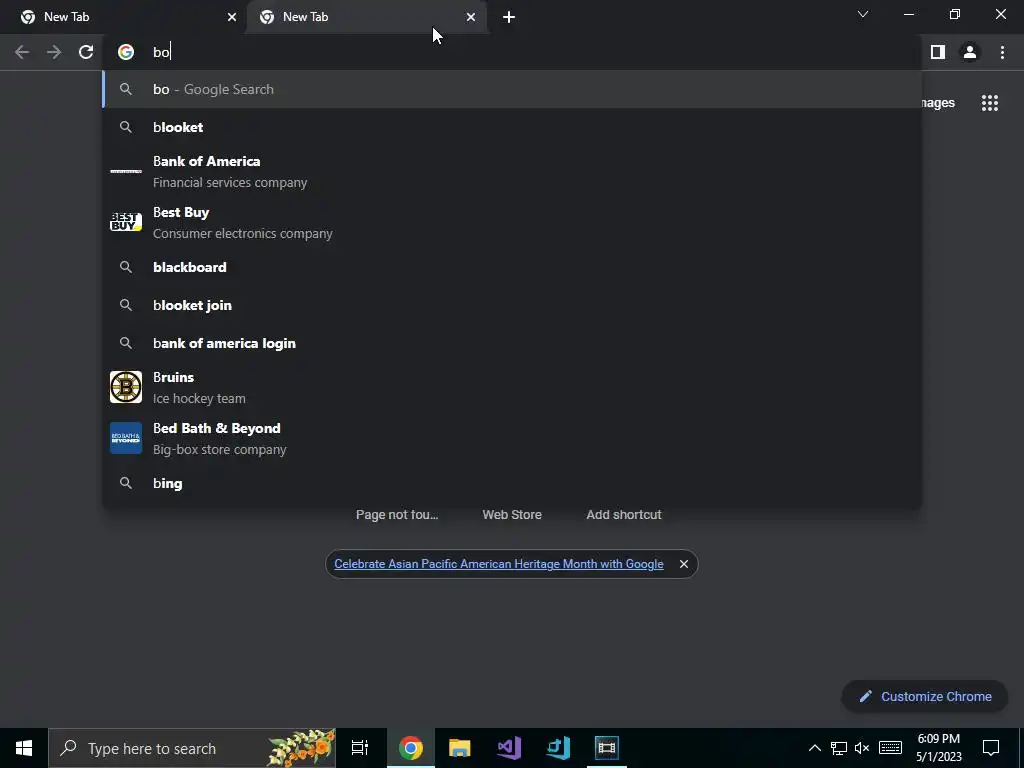This screenshot has height=768, width=1024.
Task: Open Chrome's three-dot menu
Action: [1002, 52]
